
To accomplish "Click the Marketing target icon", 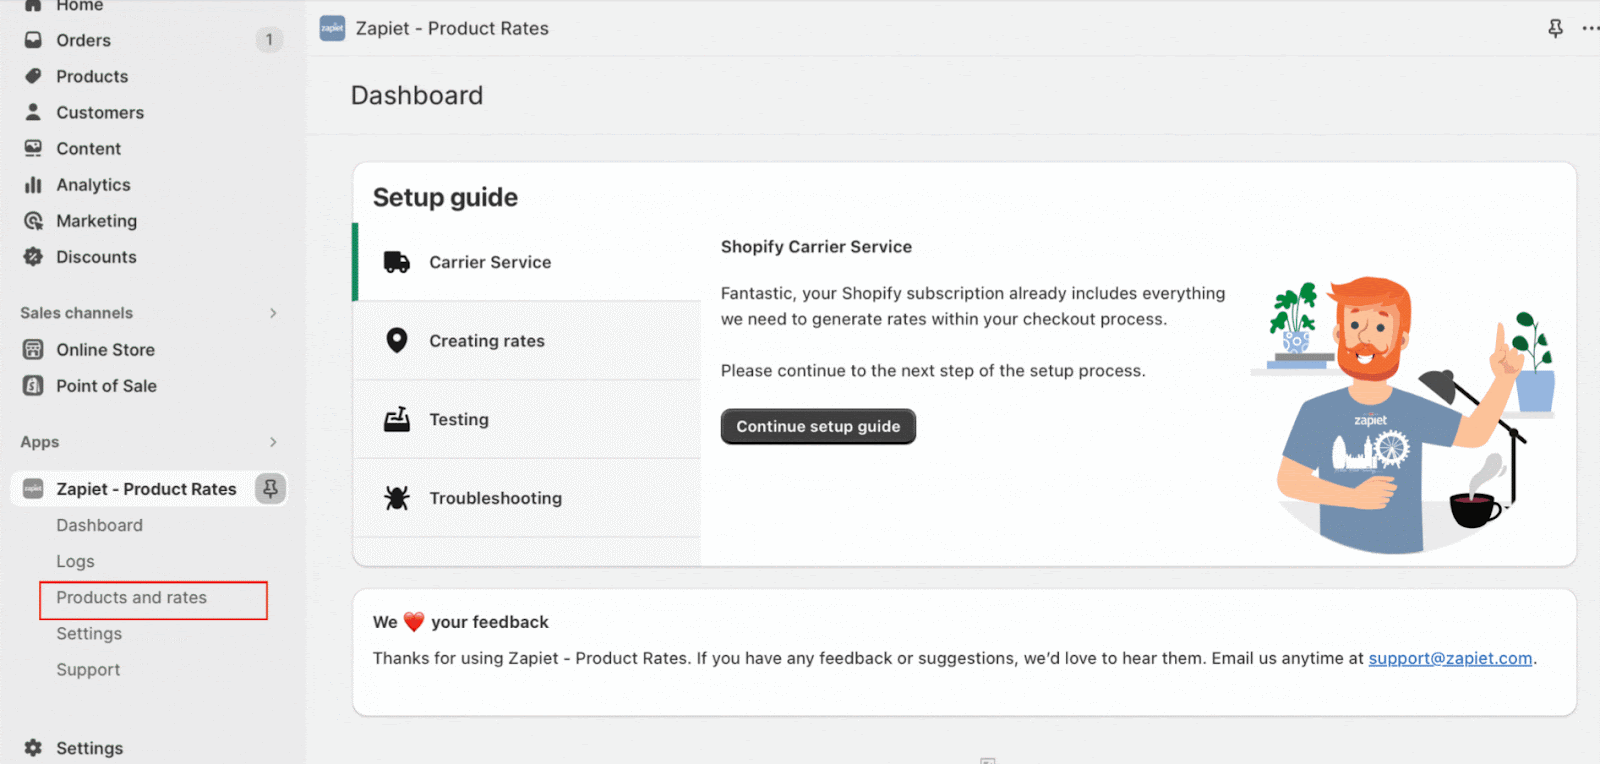I will (x=33, y=221).
